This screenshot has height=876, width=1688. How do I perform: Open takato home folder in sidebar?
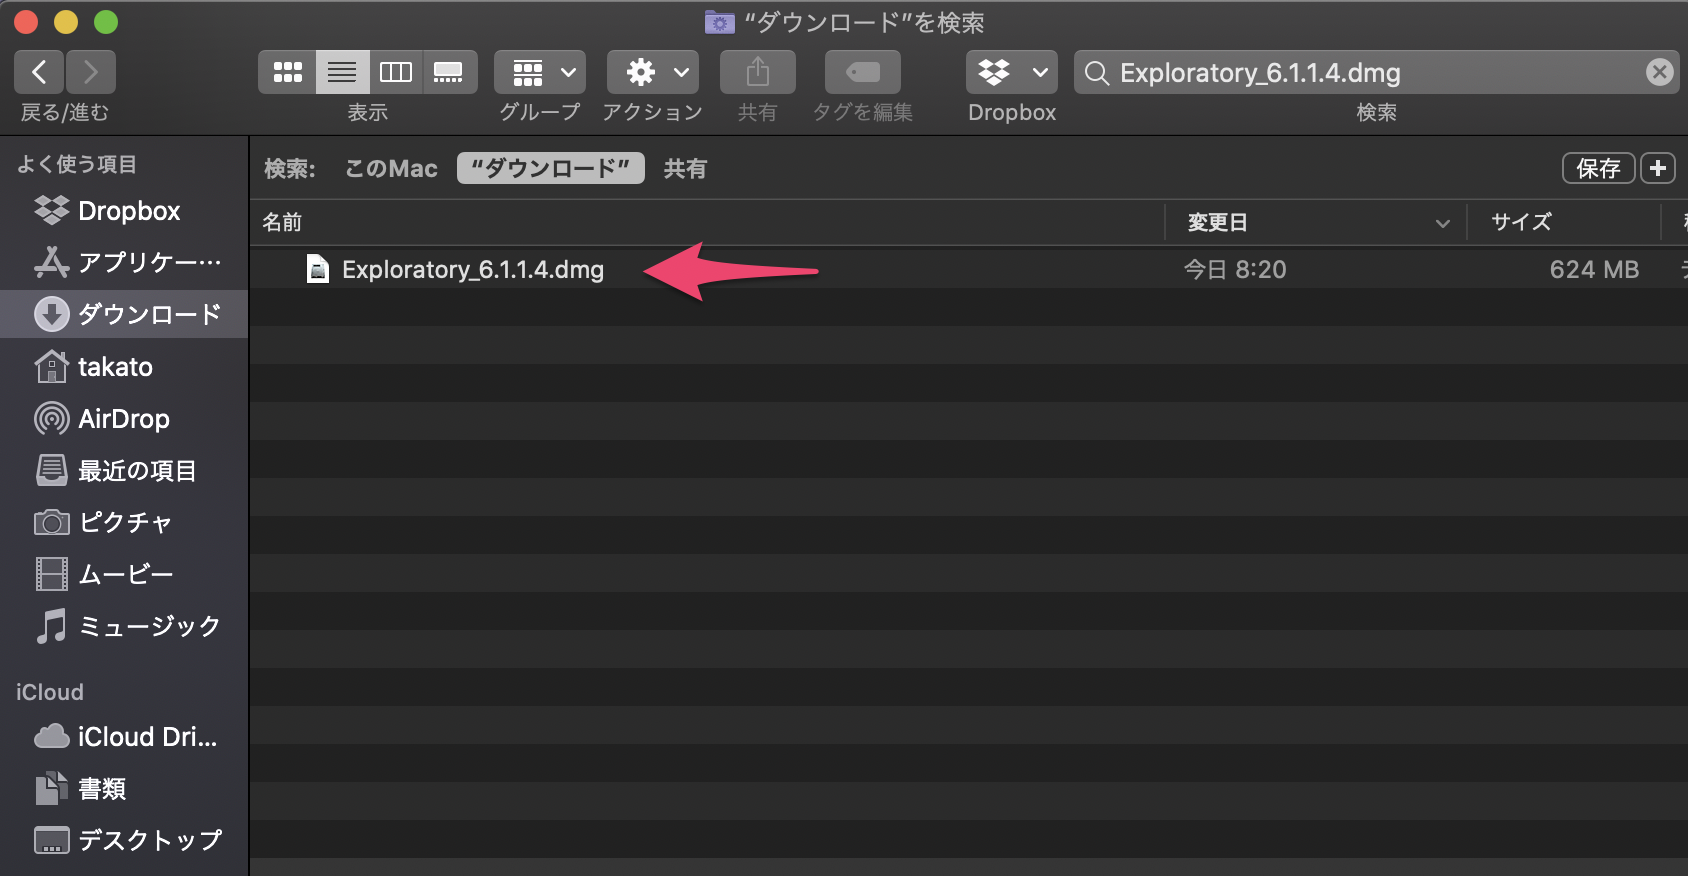(x=124, y=367)
